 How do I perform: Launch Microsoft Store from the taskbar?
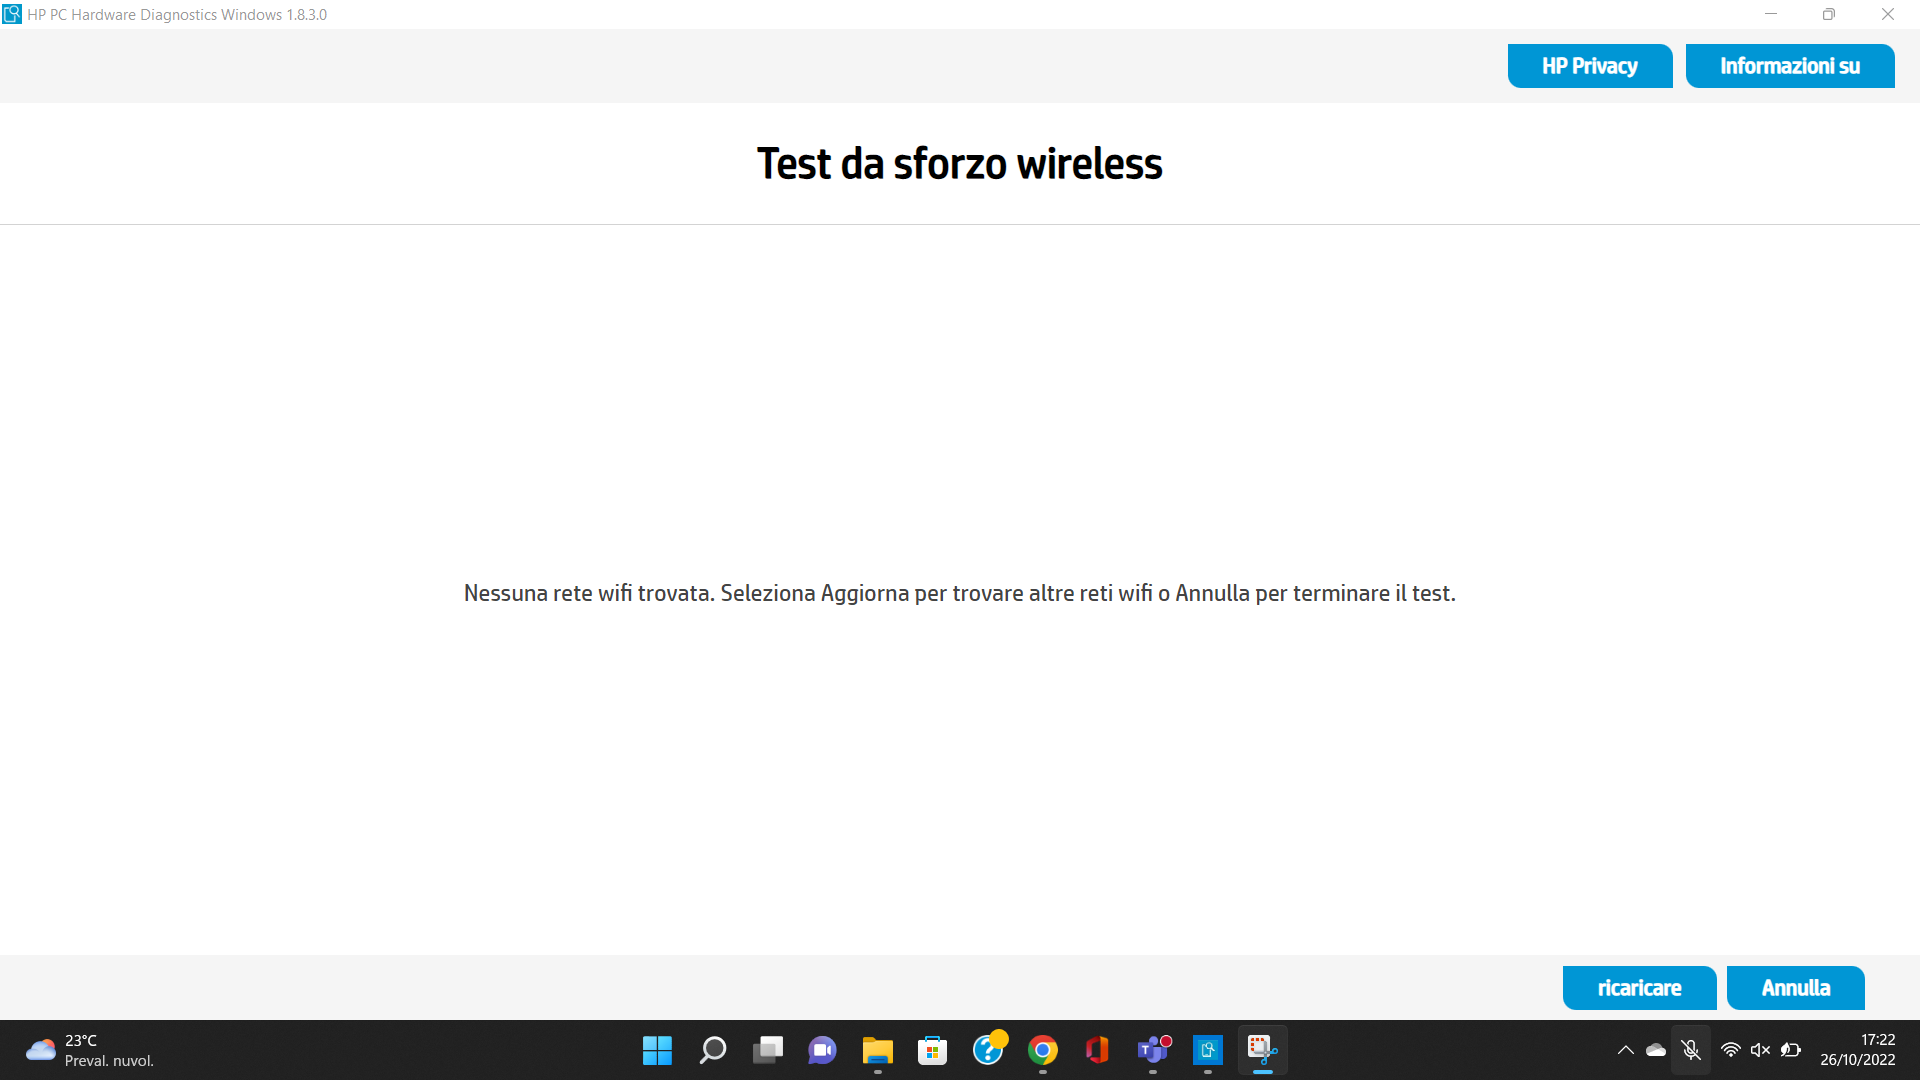point(932,1050)
